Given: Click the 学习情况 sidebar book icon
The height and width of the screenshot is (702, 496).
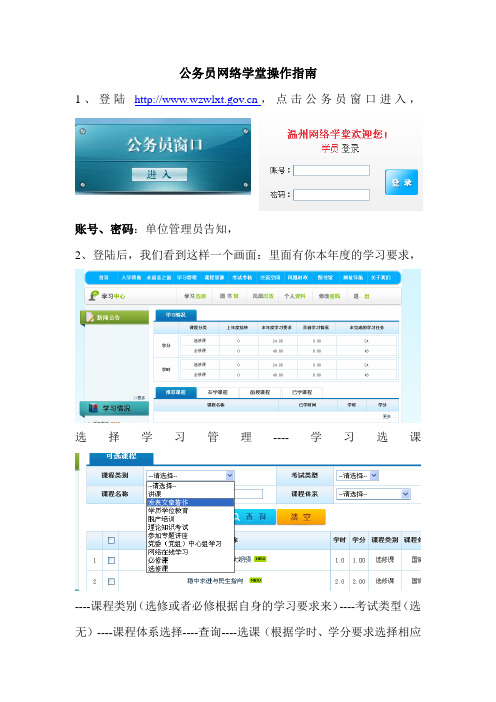Looking at the screenshot, I should pyautogui.click(x=93, y=408).
